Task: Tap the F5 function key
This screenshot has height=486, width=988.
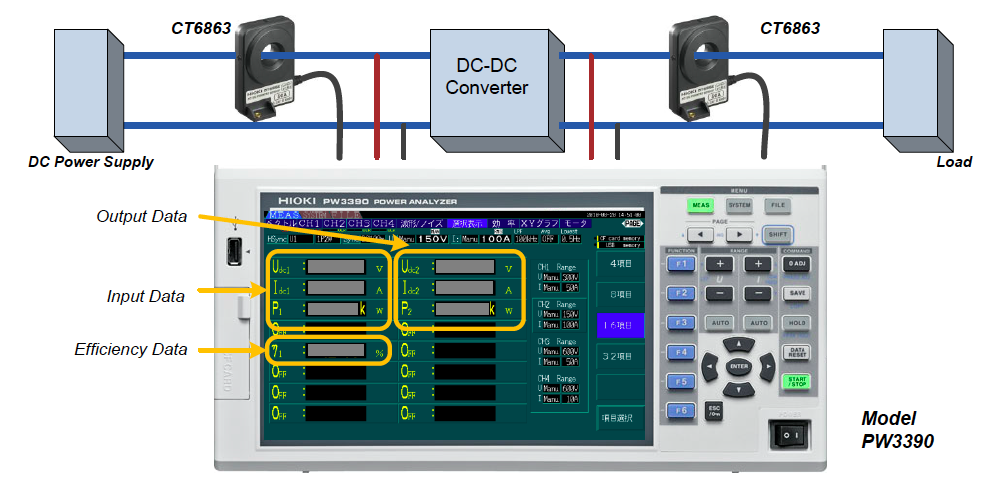Action: click(681, 381)
